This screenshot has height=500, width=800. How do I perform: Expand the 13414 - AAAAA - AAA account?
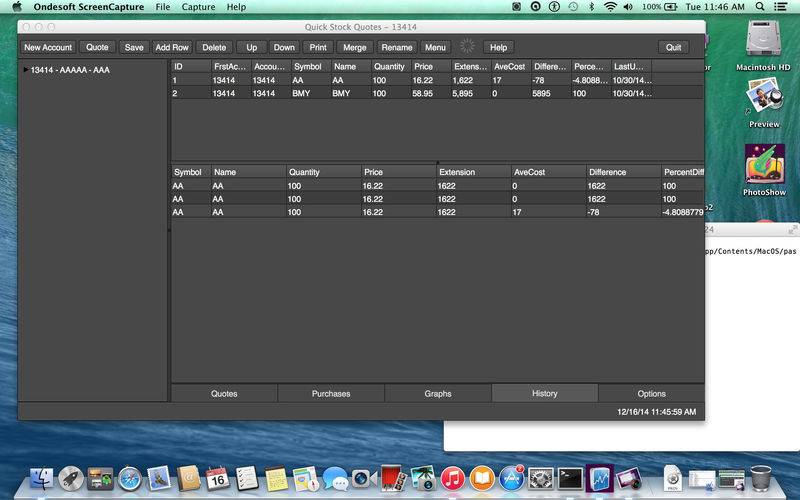[26, 70]
